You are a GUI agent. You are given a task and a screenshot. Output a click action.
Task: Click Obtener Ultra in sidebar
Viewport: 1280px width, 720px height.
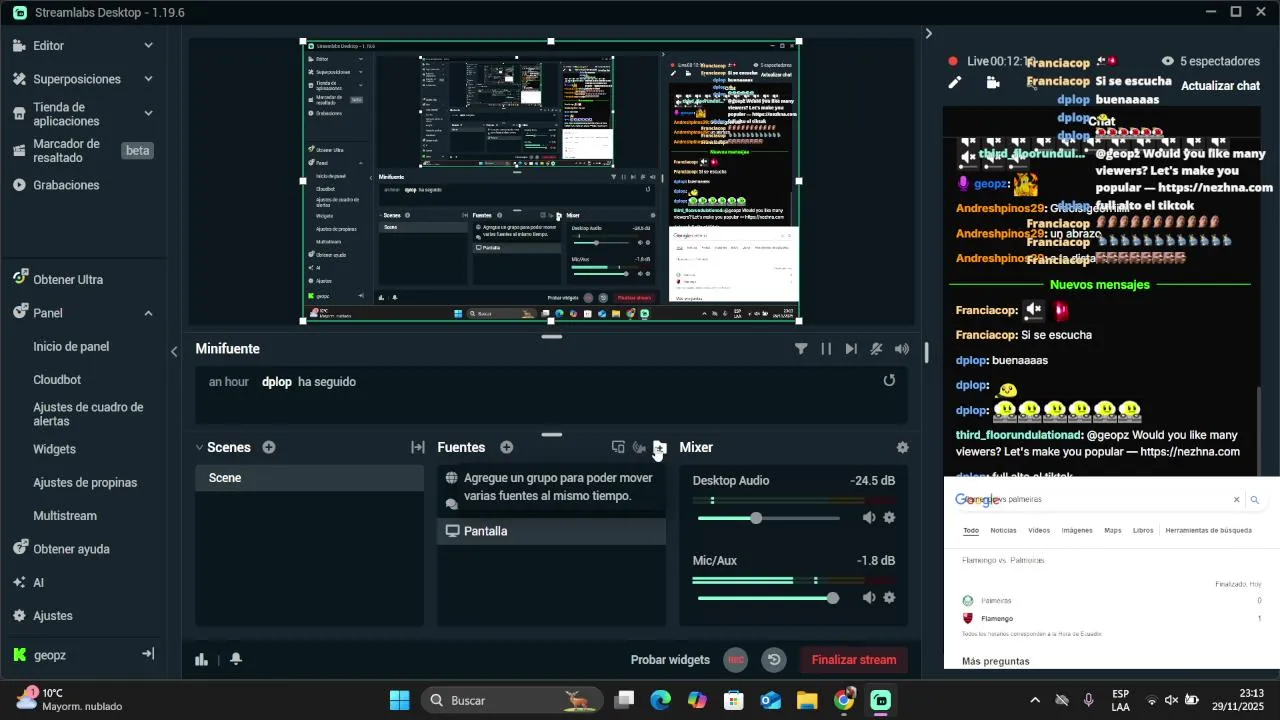pyautogui.click(x=68, y=280)
